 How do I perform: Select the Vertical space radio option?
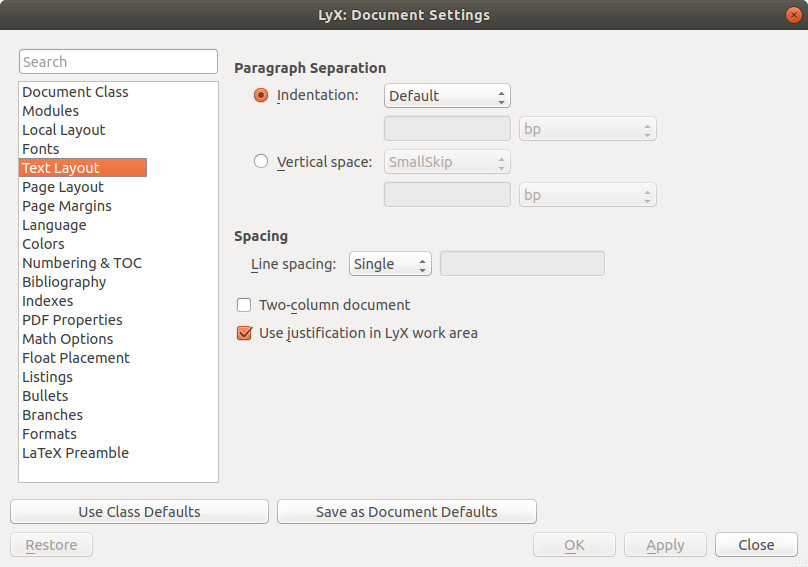coord(261,161)
